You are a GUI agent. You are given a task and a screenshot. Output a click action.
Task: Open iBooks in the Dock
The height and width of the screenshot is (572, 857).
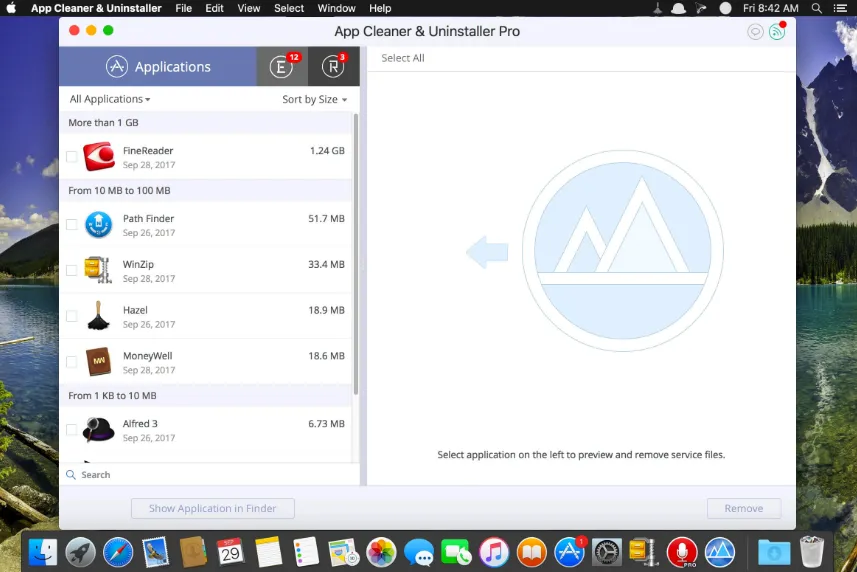tap(532, 552)
